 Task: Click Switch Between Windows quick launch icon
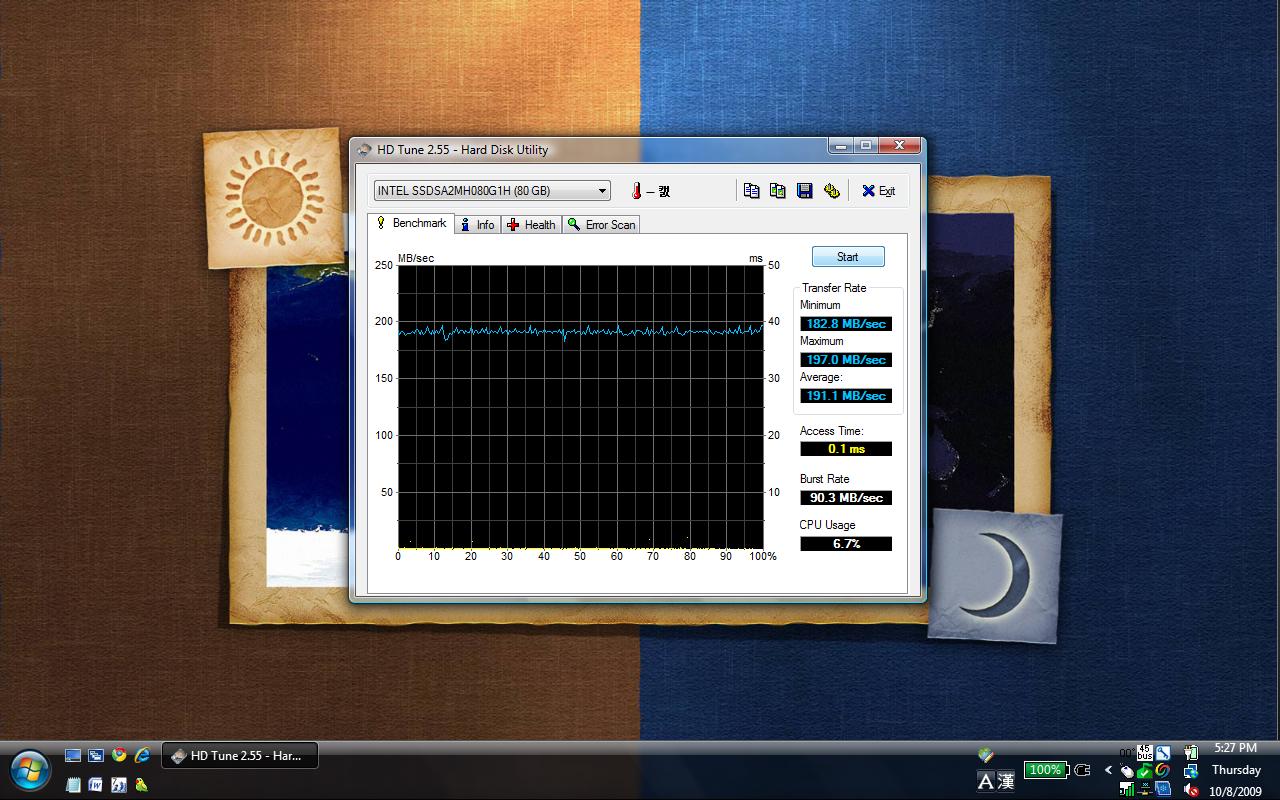tap(96, 756)
